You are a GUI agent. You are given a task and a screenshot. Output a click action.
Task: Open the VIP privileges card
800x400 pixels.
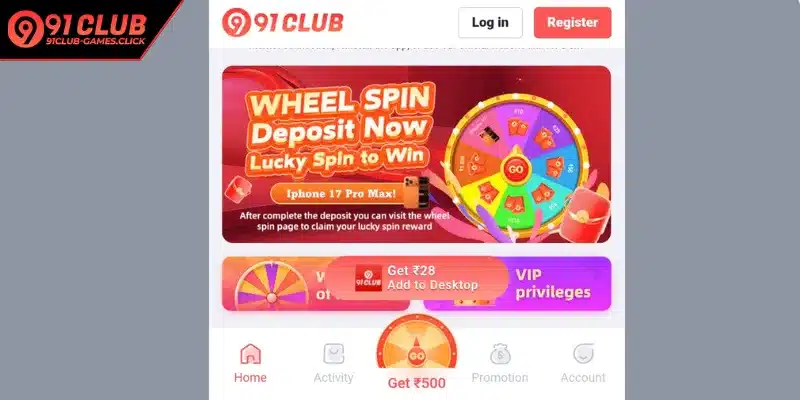coord(517,284)
